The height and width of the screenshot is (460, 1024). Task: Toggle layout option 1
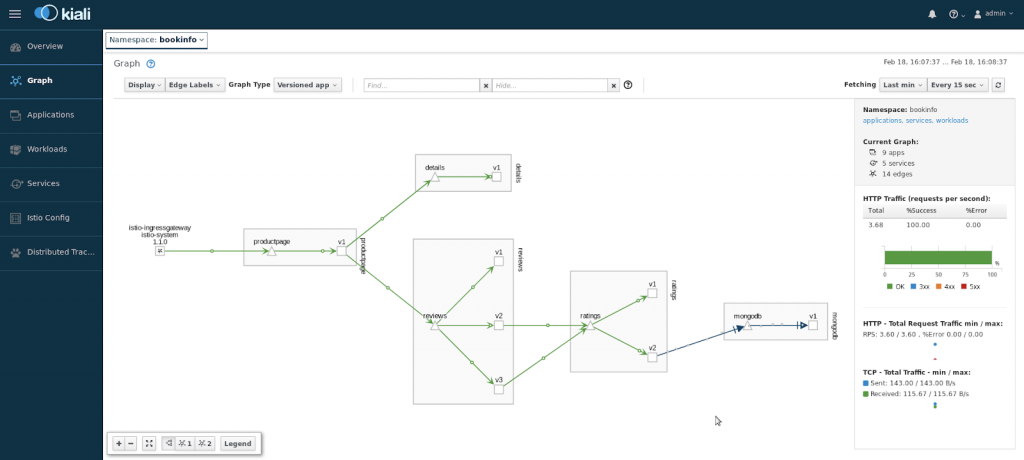coord(185,443)
